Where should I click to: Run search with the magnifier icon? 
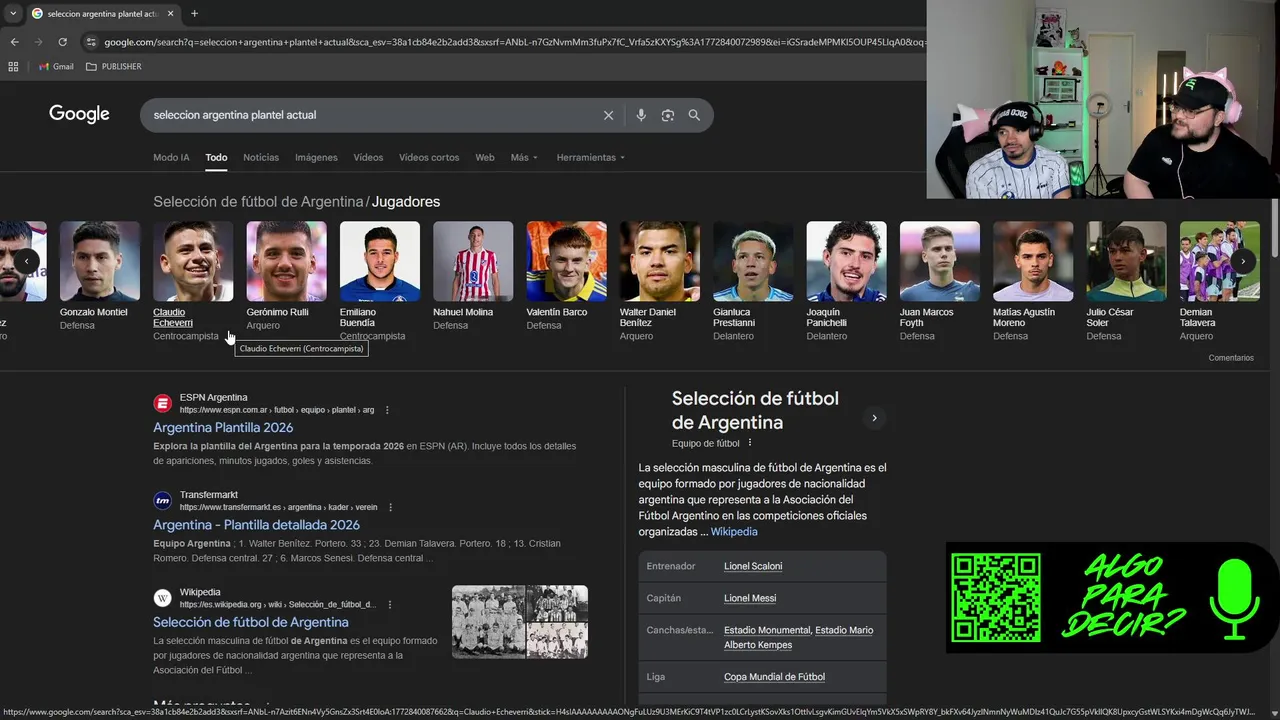pos(694,115)
